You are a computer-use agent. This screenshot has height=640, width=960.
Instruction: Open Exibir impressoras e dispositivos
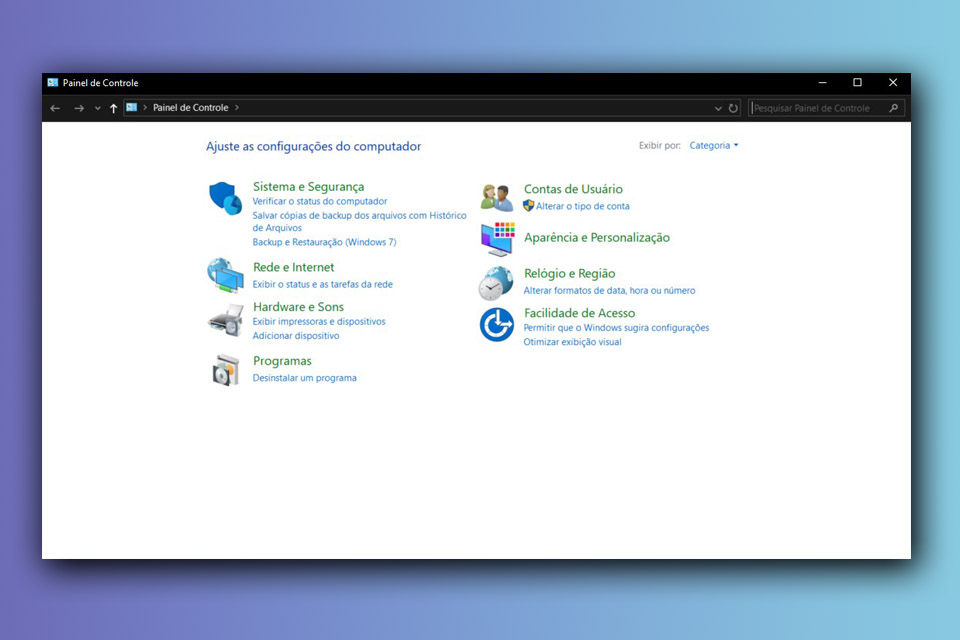coord(319,322)
